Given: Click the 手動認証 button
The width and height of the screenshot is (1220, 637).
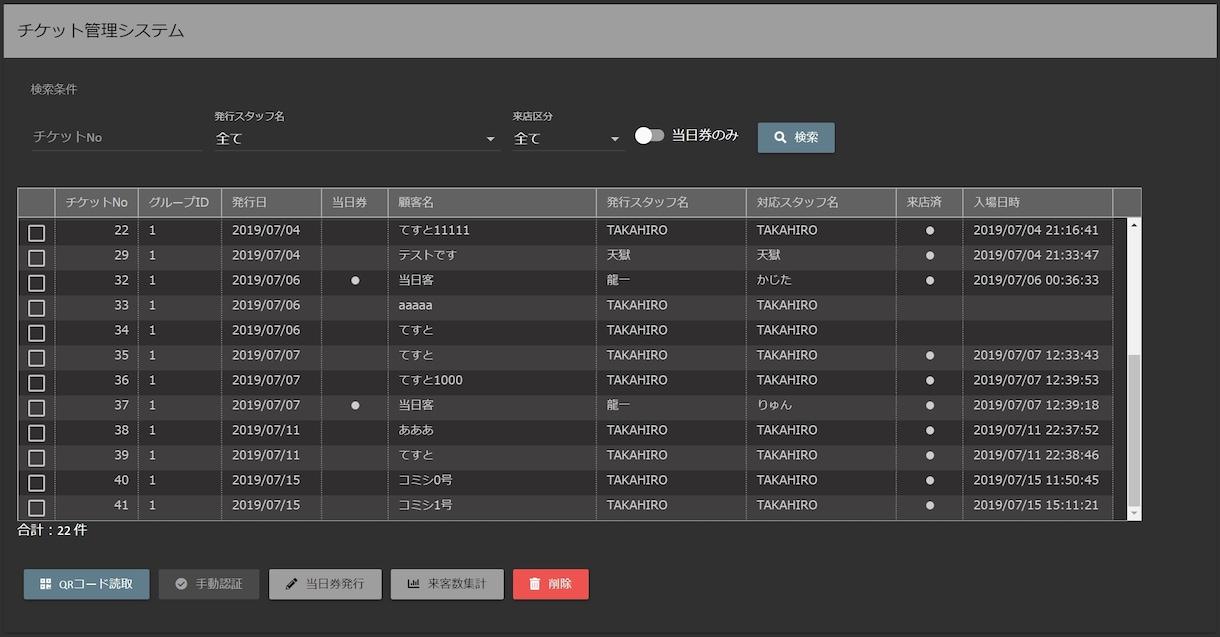Looking at the screenshot, I should click(x=209, y=584).
